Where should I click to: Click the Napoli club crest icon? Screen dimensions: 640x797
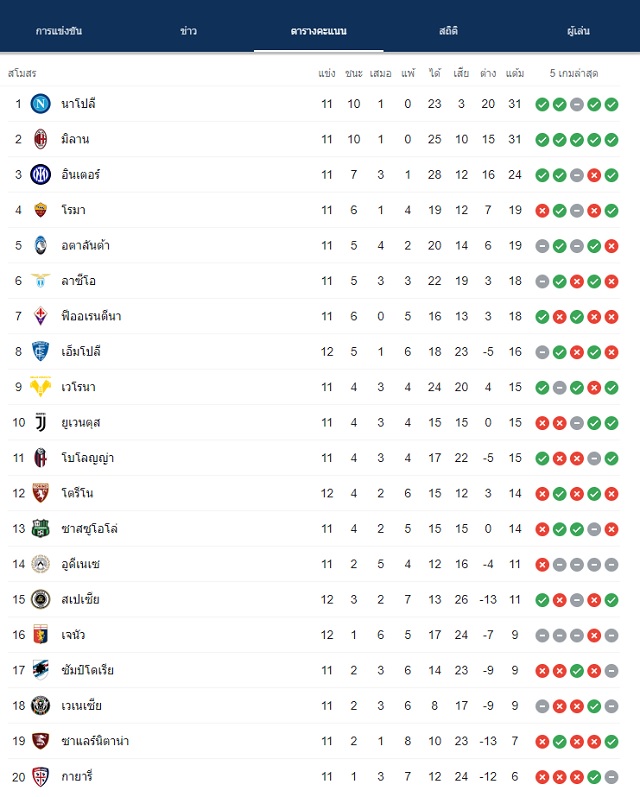(41, 104)
